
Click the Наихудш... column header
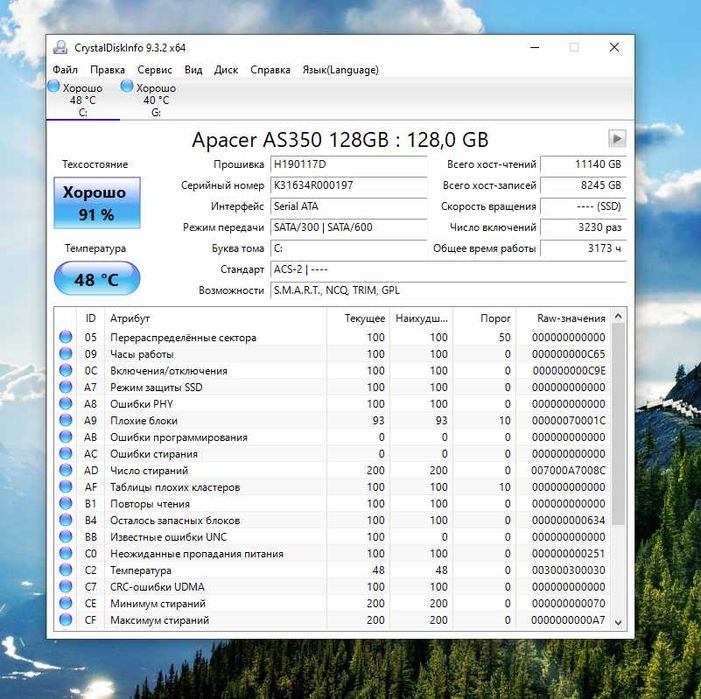coord(421,318)
